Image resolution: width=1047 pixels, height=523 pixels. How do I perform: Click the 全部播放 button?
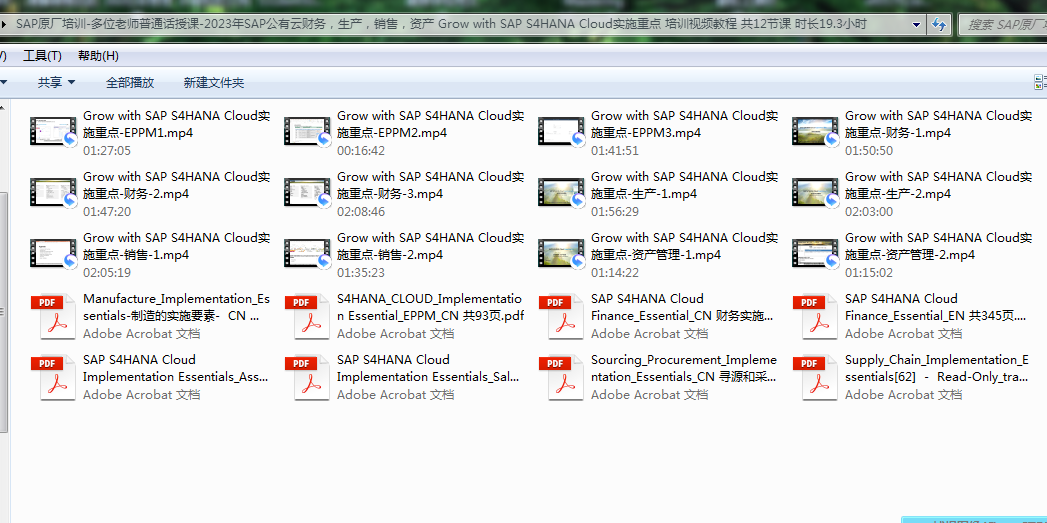coord(130,83)
